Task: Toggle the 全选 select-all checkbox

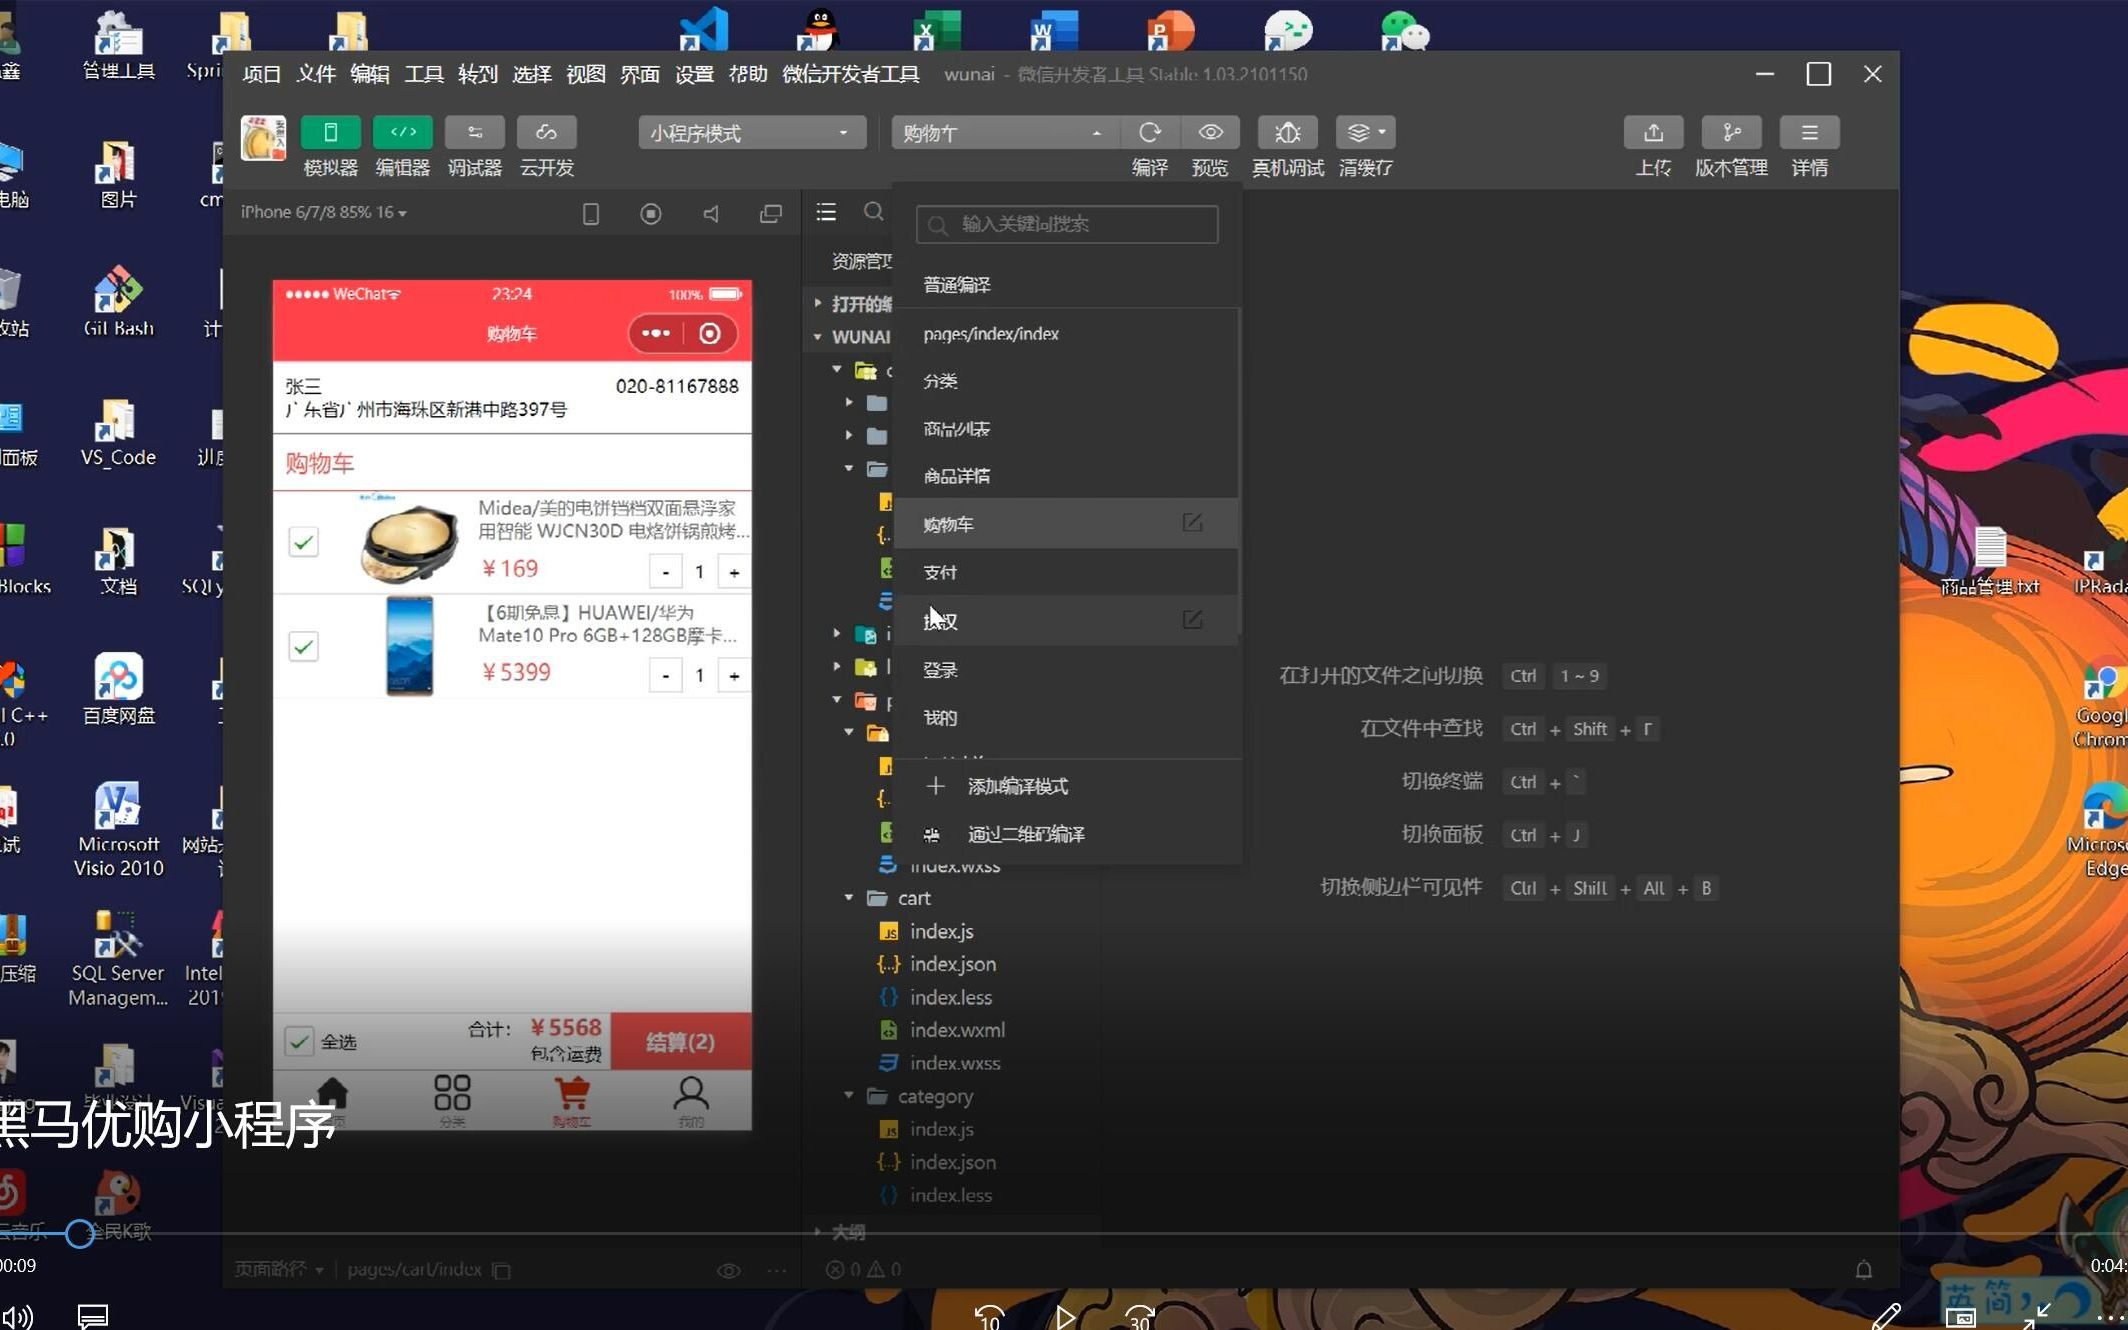Action: coord(301,1041)
